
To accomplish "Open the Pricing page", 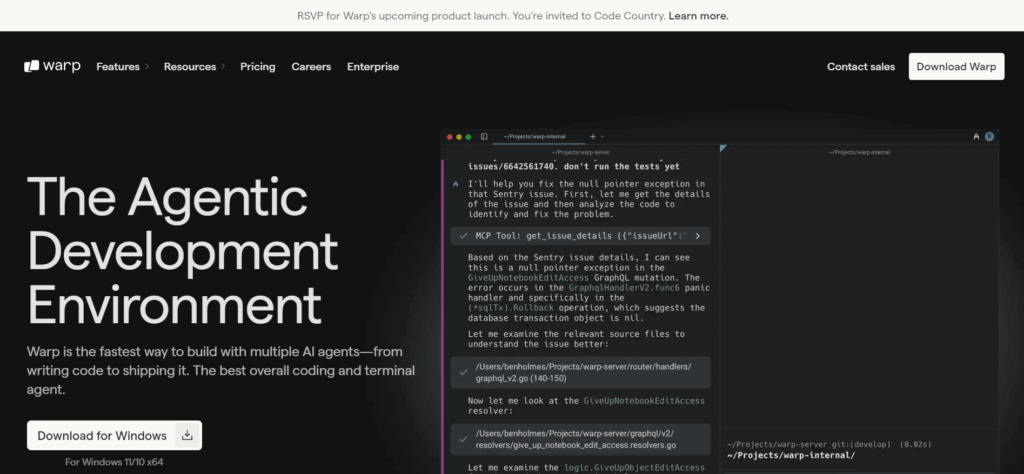I will click(257, 67).
